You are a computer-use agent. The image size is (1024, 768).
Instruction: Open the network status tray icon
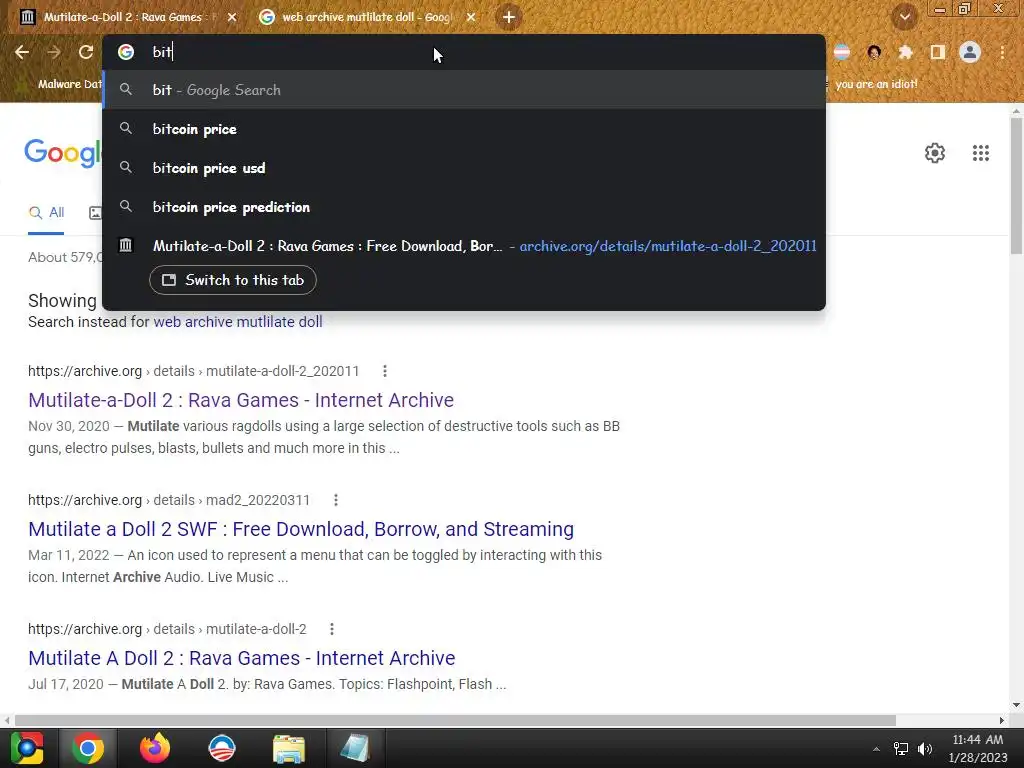[901, 749]
